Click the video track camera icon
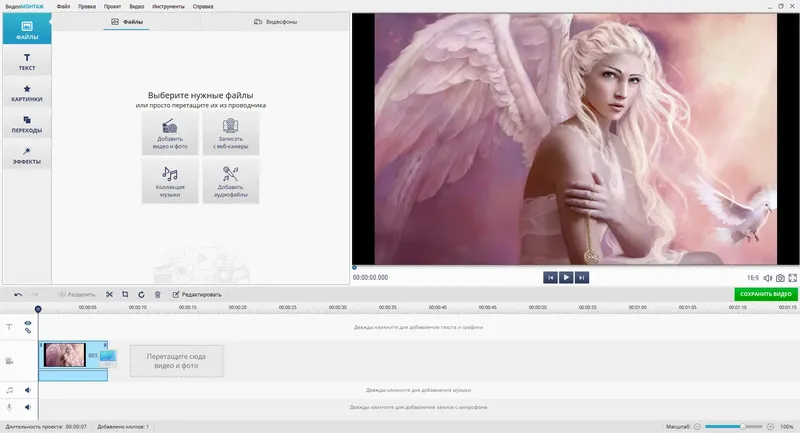 point(9,361)
